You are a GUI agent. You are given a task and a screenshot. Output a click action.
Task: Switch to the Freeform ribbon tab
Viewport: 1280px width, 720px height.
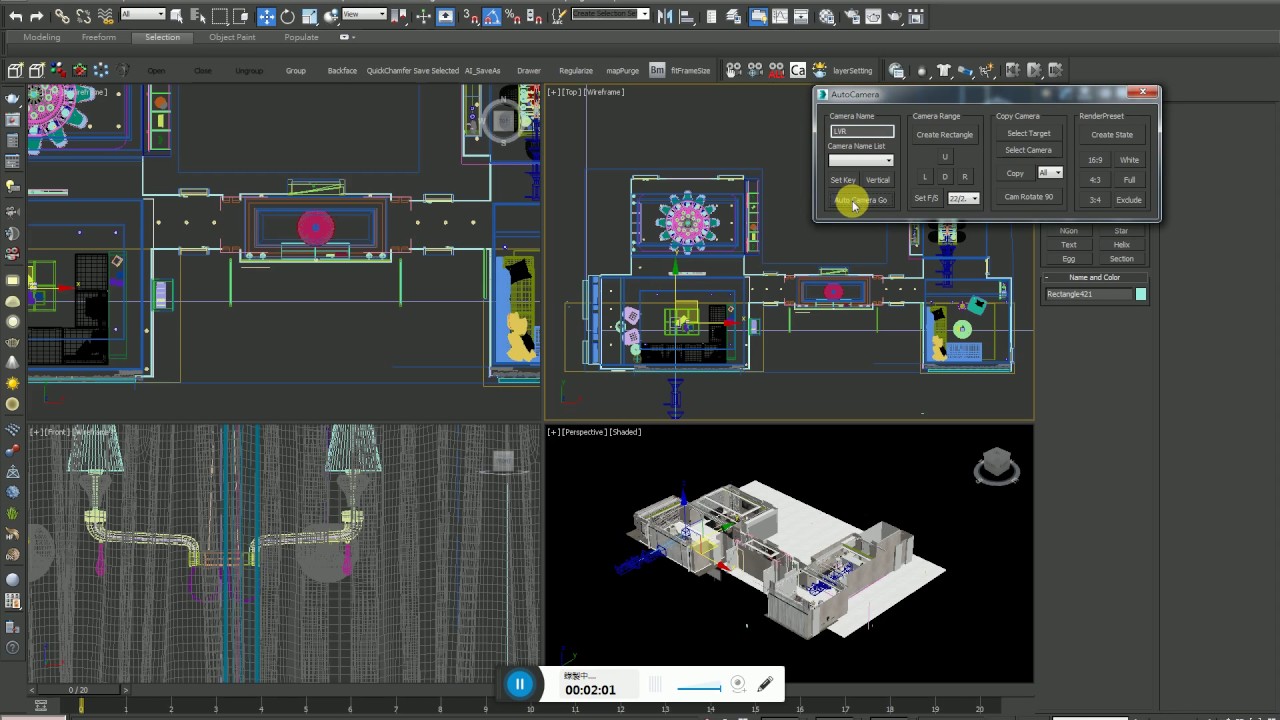click(99, 37)
